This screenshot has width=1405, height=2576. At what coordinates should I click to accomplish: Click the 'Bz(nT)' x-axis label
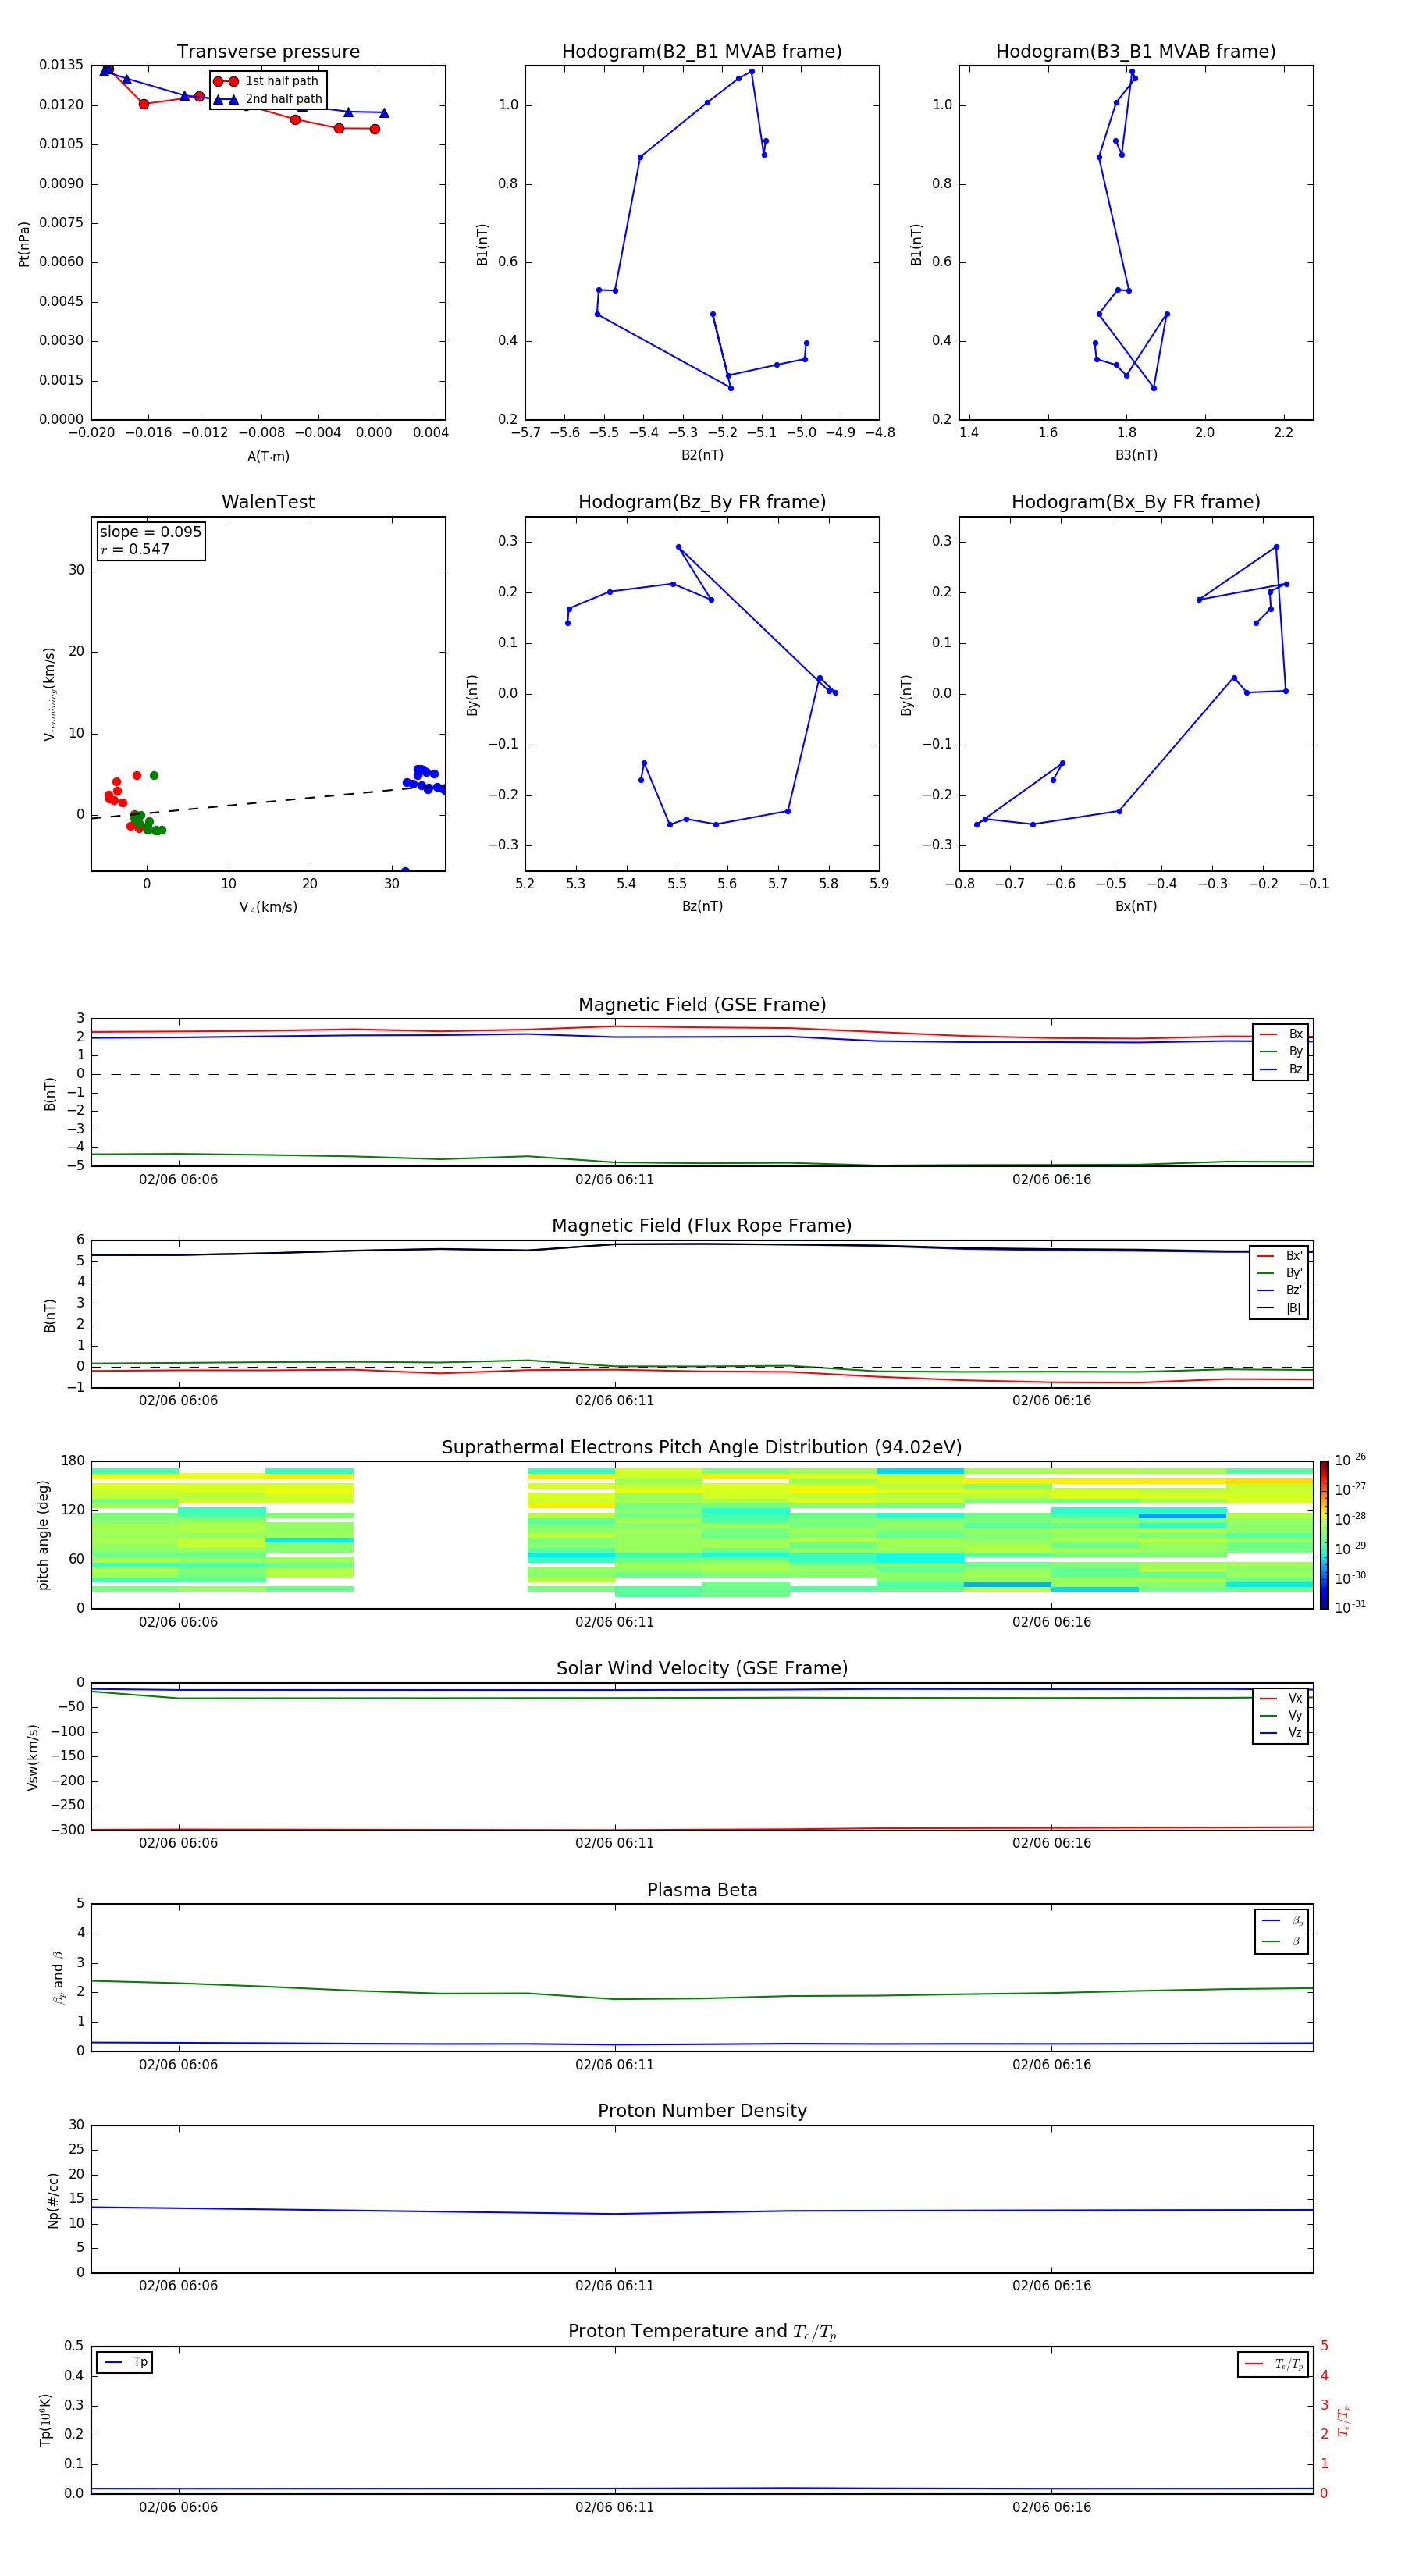click(702, 906)
